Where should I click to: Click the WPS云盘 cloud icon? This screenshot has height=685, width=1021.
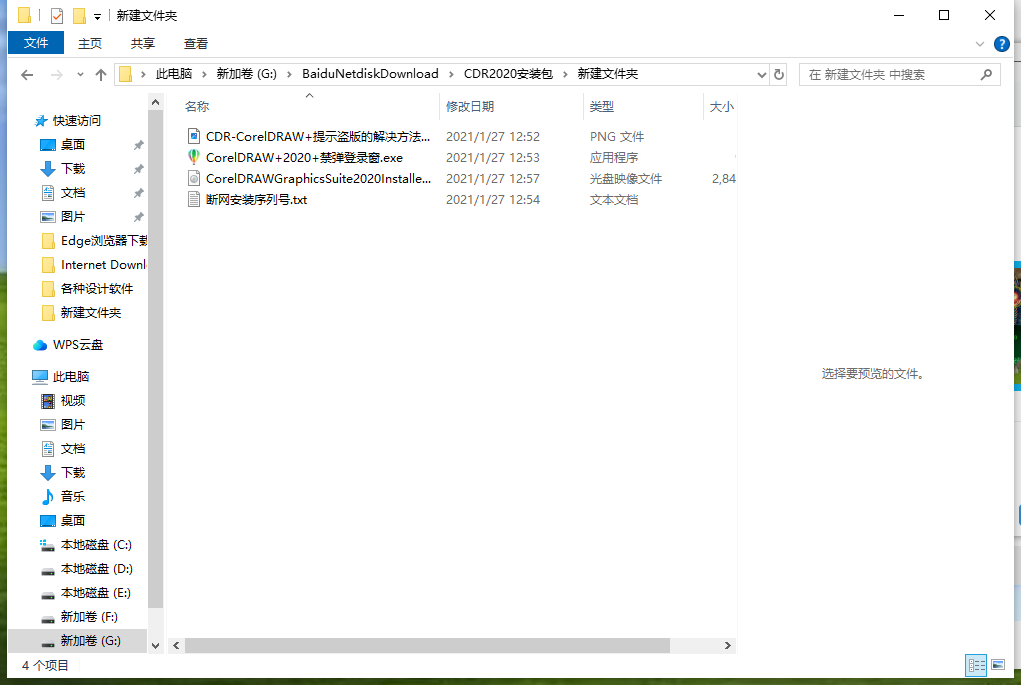click(x=40, y=345)
